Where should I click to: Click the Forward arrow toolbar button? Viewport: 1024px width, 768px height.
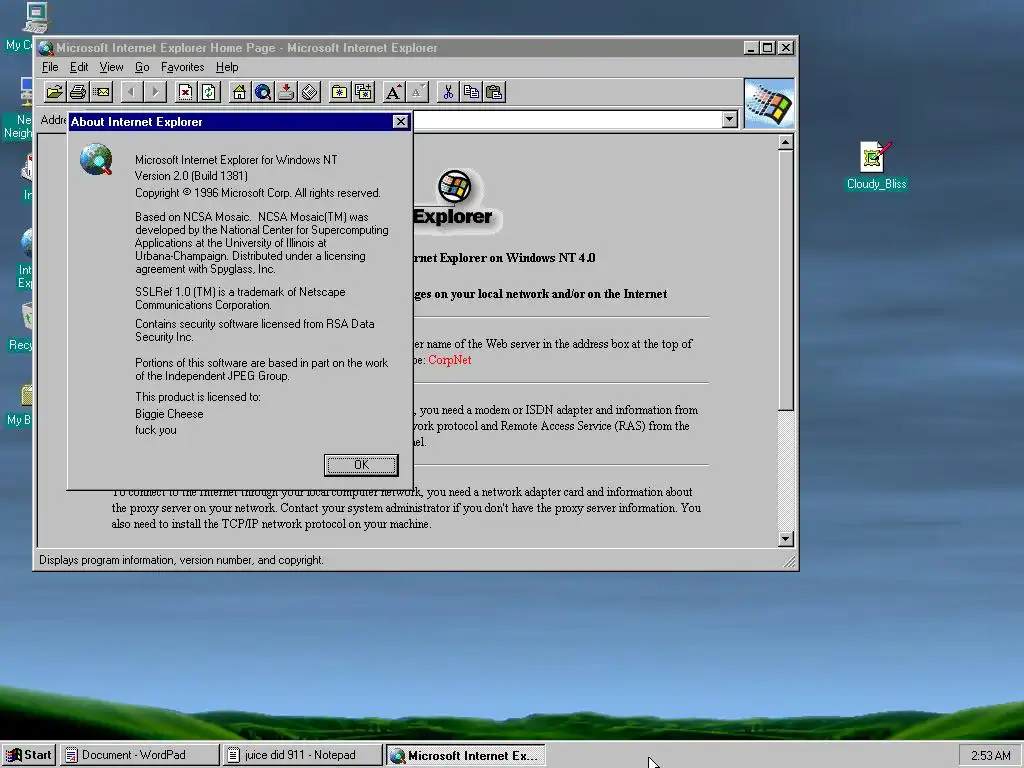[155, 92]
